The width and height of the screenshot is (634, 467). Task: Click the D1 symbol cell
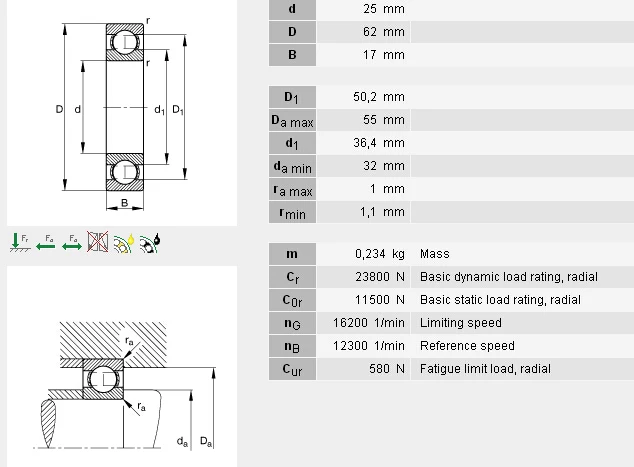pyautogui.click(x=292, y=97)
